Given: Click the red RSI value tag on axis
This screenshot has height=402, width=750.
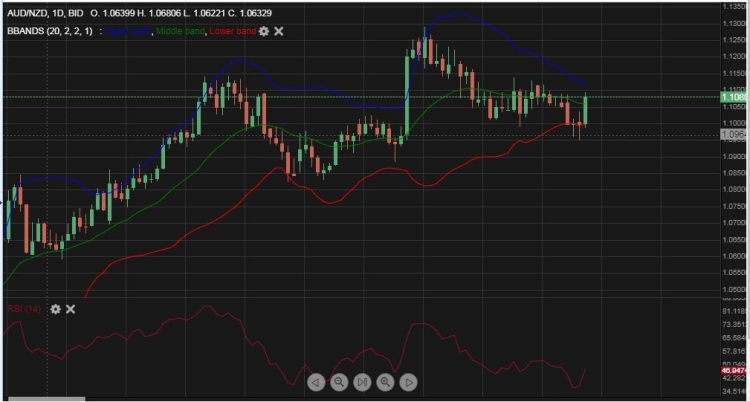Looking at the screenshot, I should pyautogui.click(x=734, y=369).
